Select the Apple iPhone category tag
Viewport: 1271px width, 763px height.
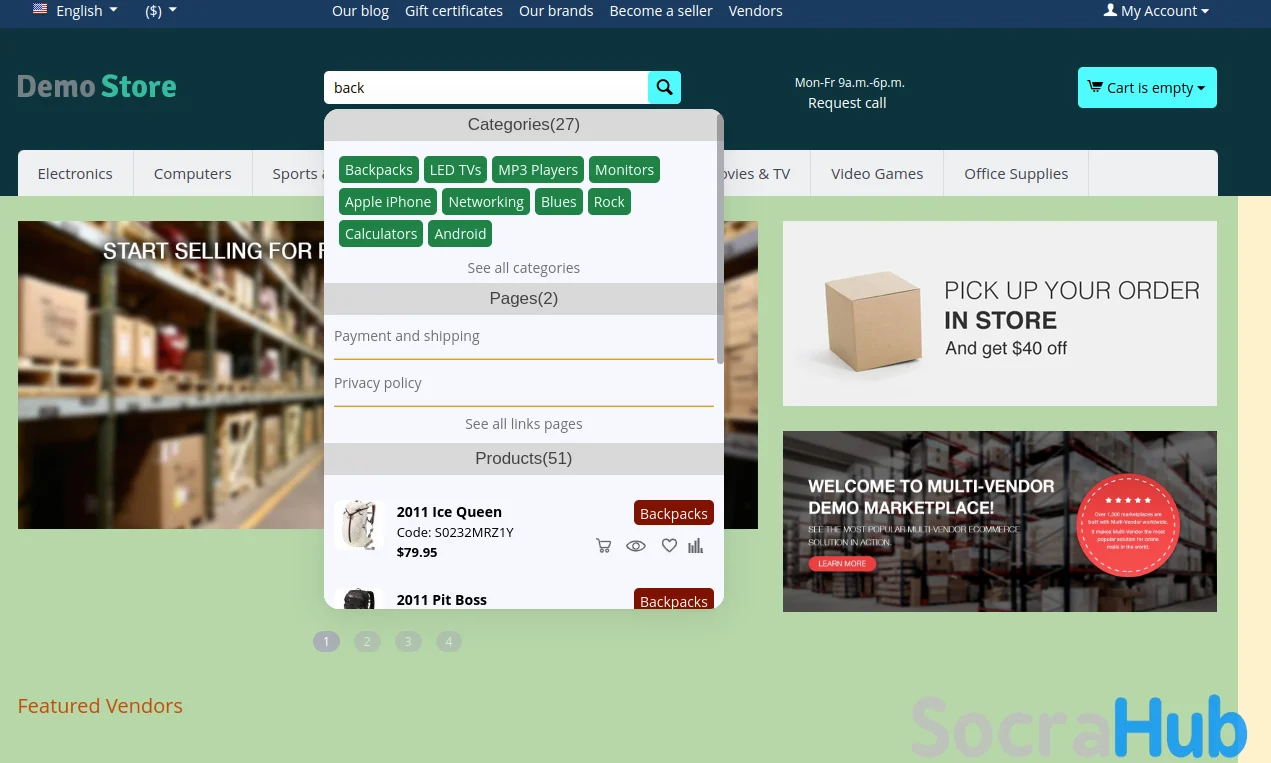pos(388,202)
